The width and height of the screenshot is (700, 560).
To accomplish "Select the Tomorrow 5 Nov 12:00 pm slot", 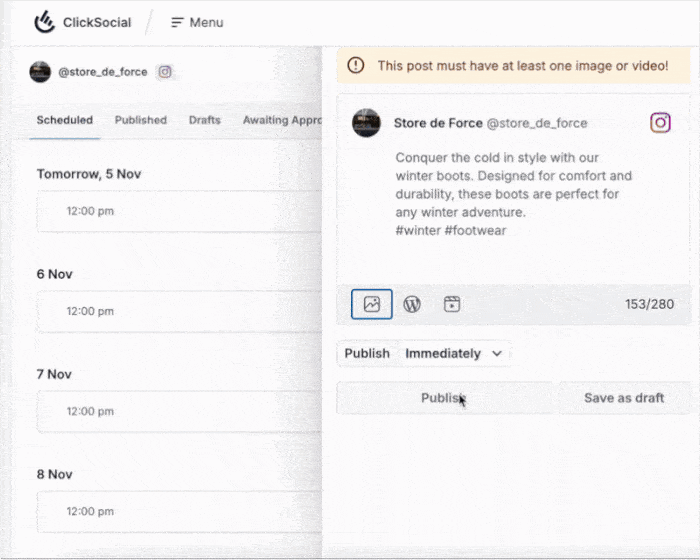I will coord(179,211).
